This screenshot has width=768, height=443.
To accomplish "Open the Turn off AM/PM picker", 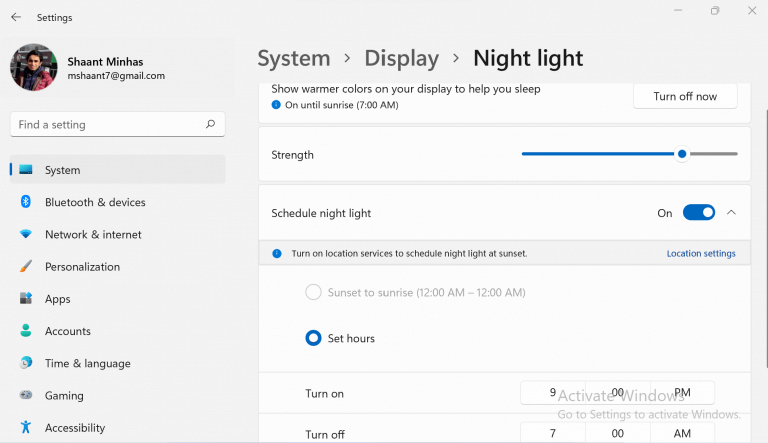I will click(x=682, y=434).
